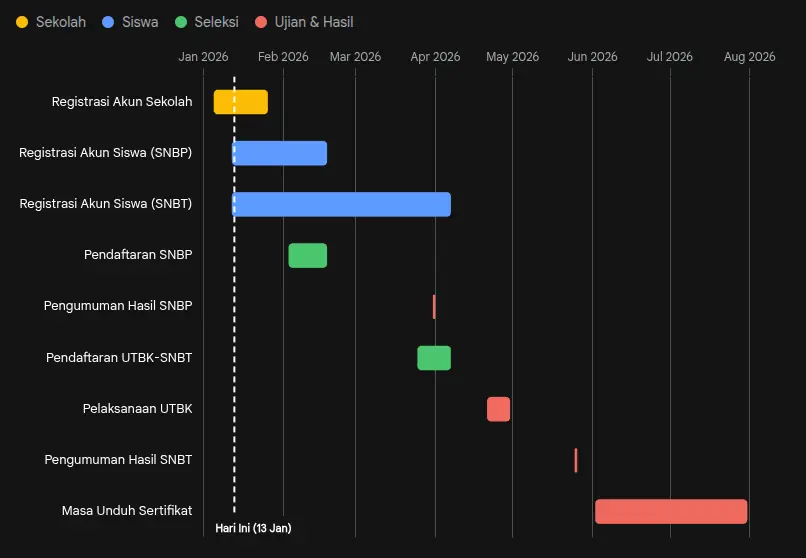
Task: Select the red Masa Unduh Sertifikat bar
Action: (x=671, y=511)
